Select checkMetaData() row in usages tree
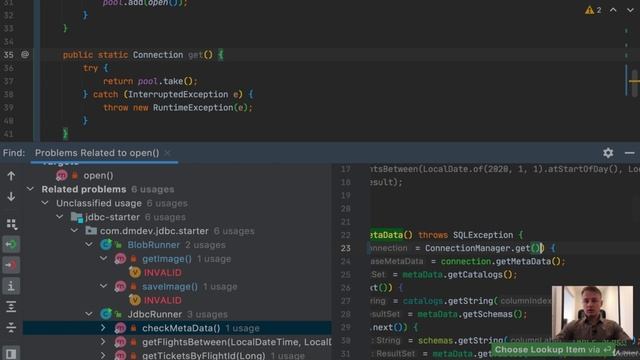The image size is (640, 360). tap(177, 328)
